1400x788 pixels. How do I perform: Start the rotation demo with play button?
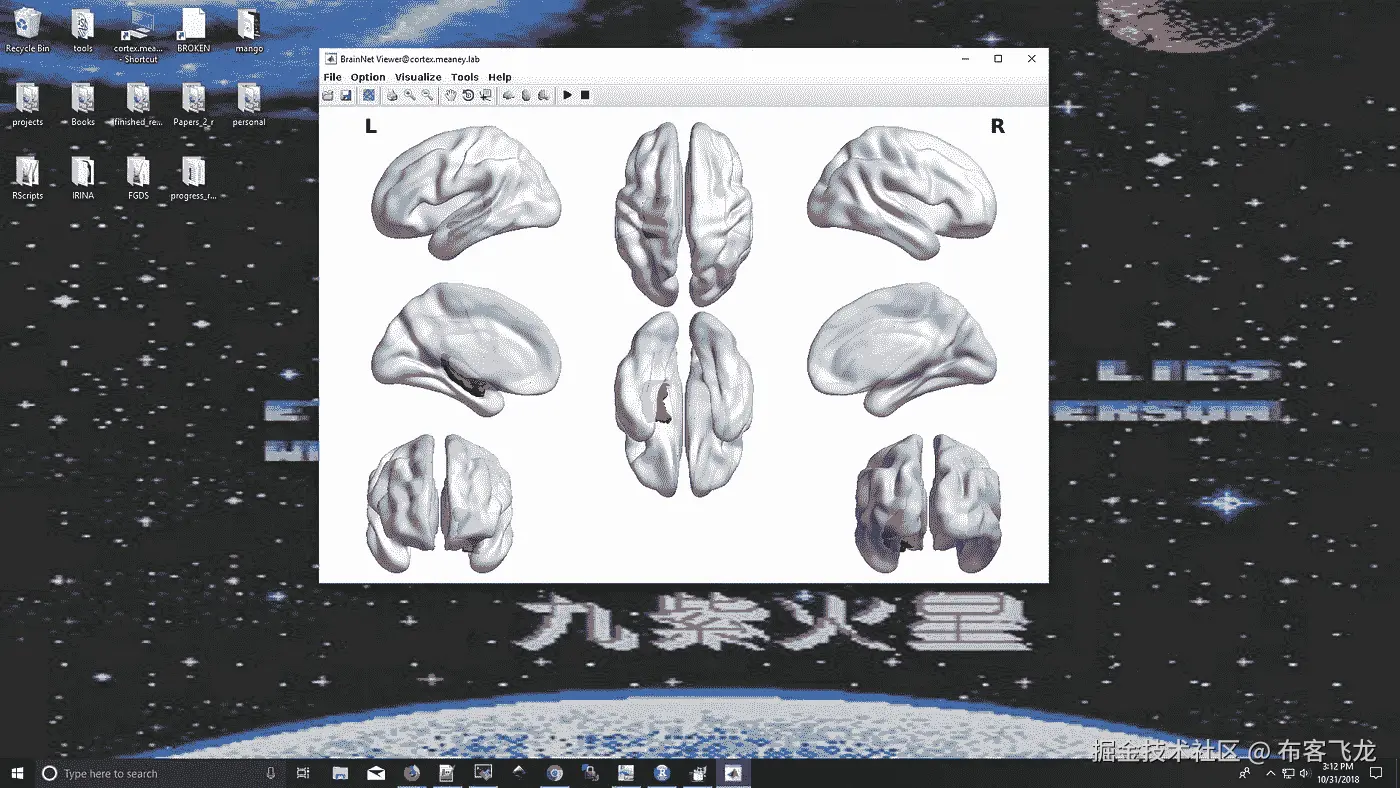[567, 95]
